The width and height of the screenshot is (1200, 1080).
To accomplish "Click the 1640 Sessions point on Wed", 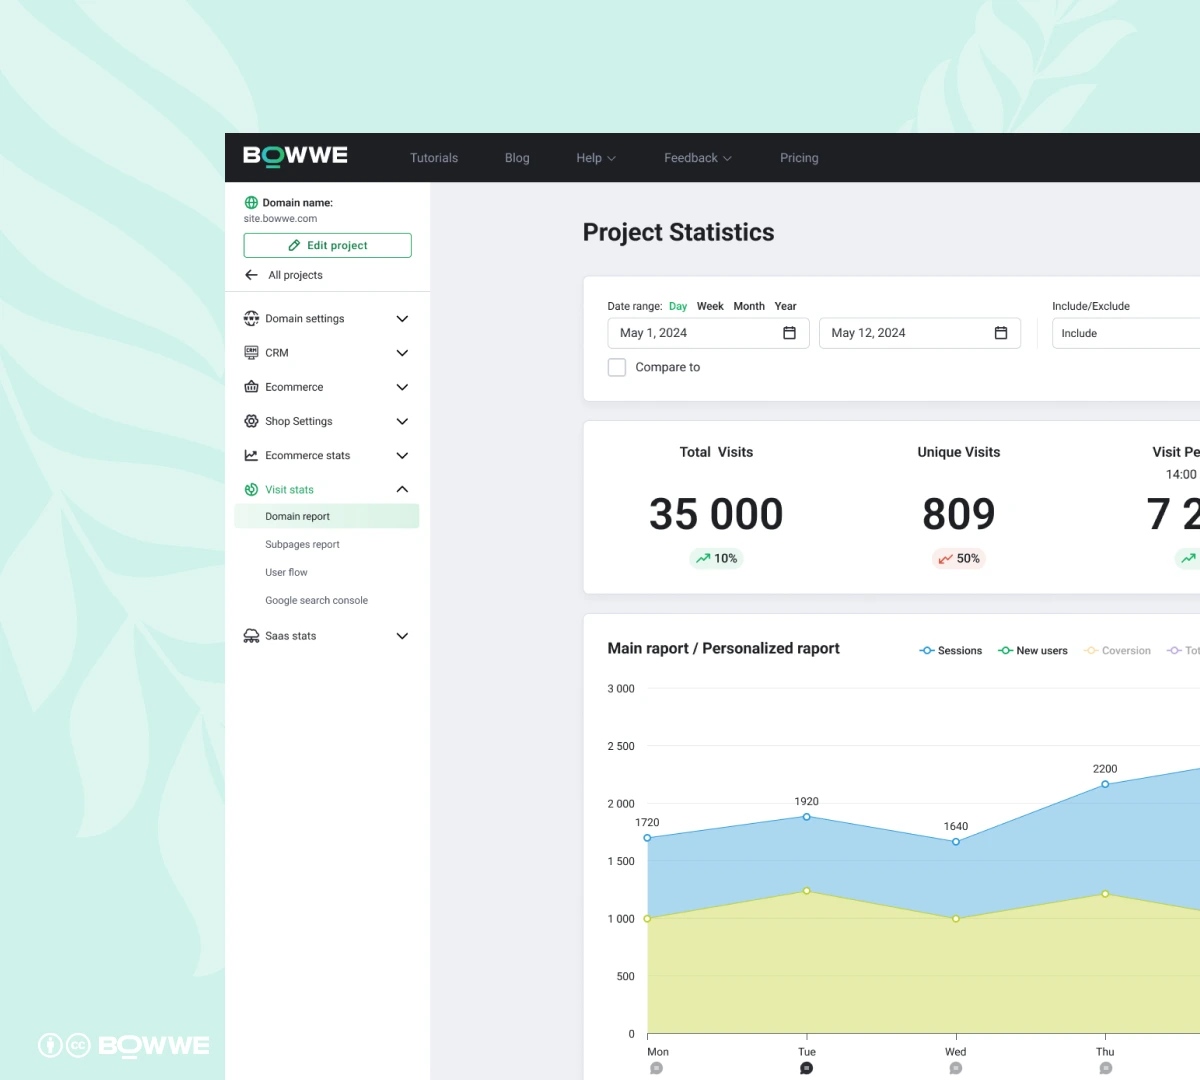I will point(956,842).
